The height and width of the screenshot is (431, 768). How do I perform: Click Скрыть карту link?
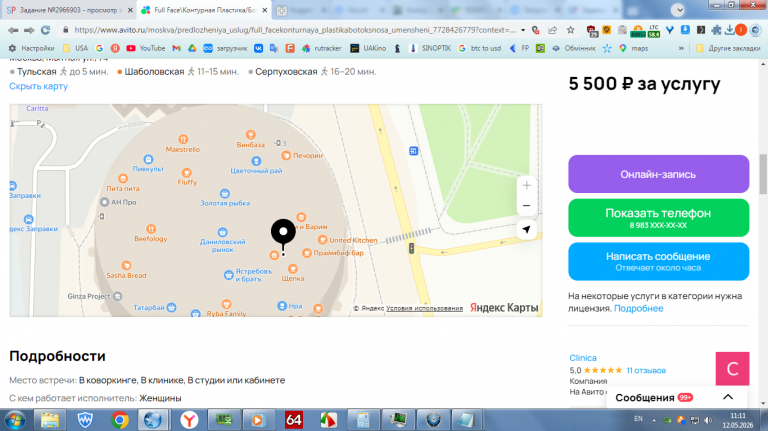click(38, 86)
